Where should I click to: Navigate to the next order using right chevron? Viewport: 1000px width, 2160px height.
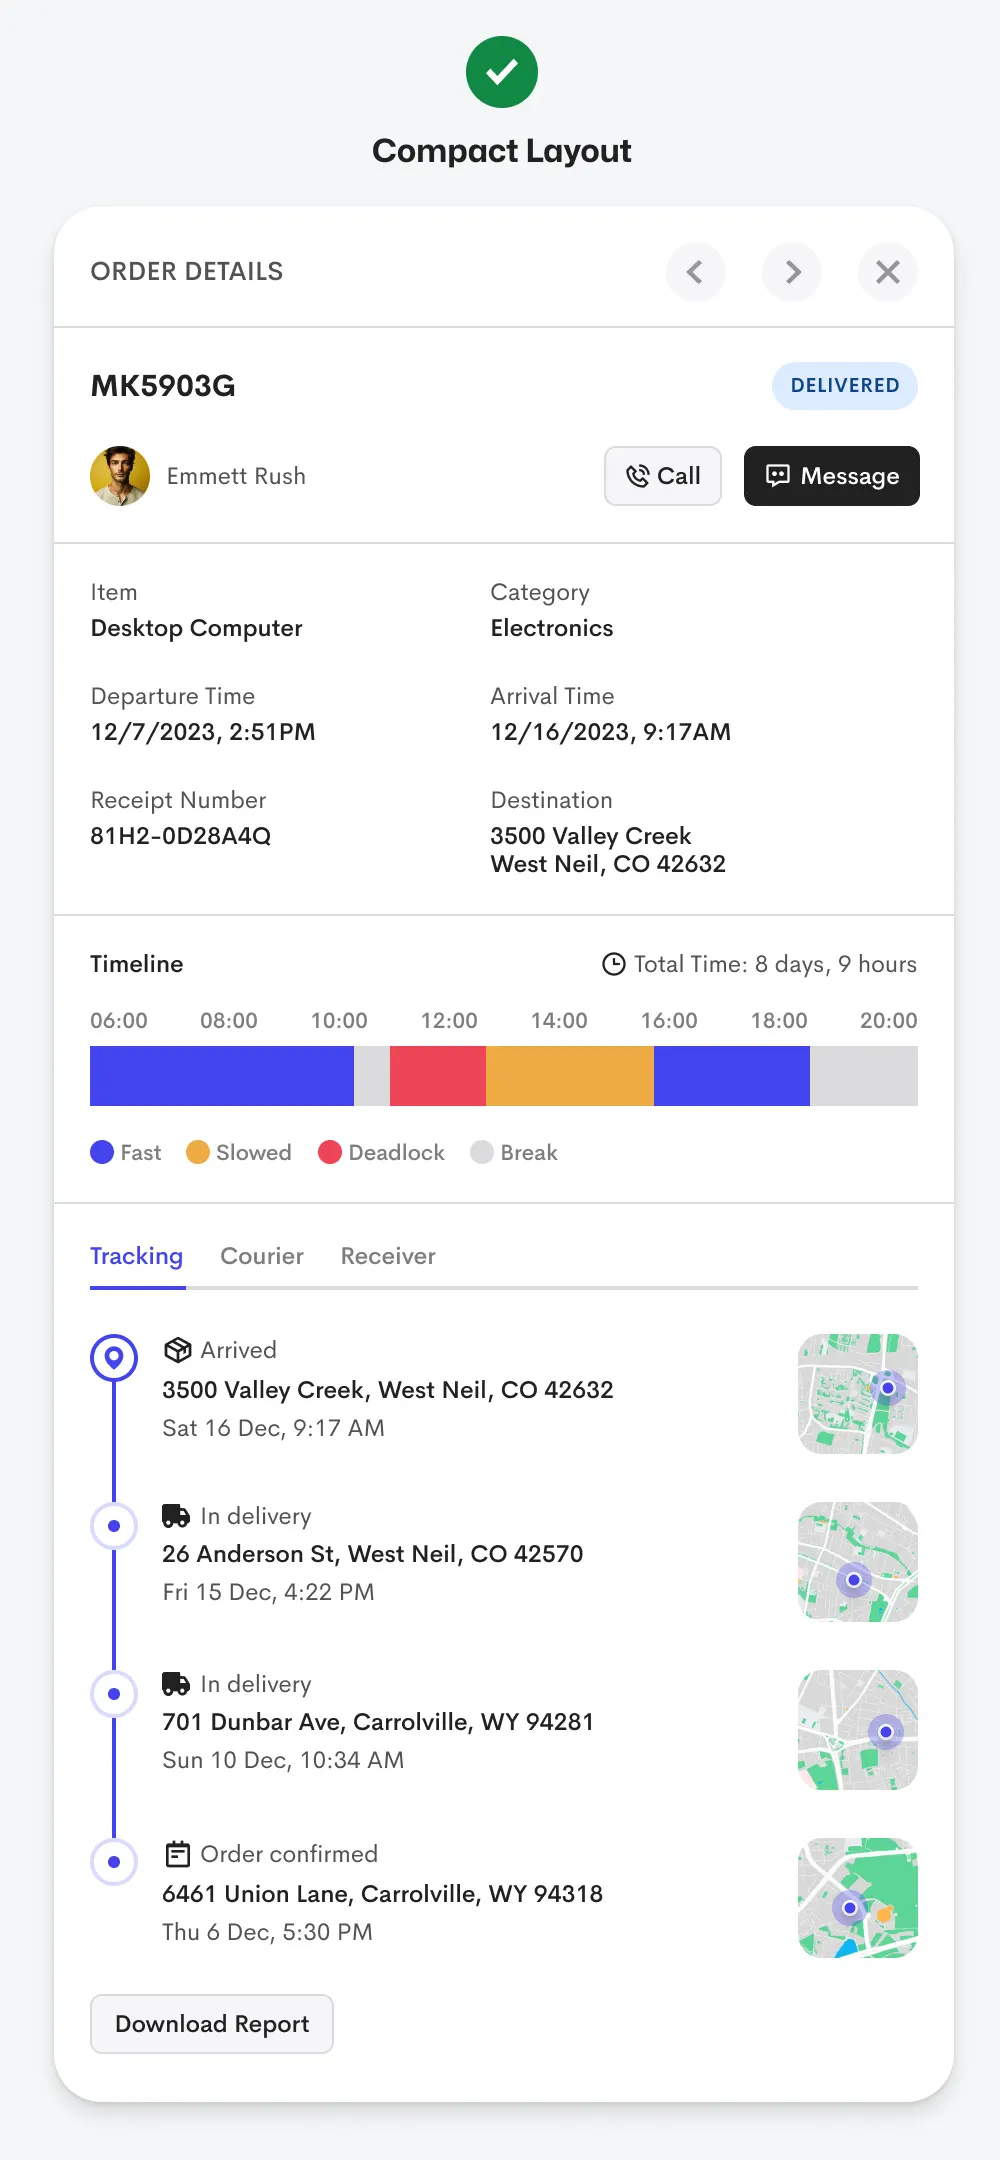791,272
